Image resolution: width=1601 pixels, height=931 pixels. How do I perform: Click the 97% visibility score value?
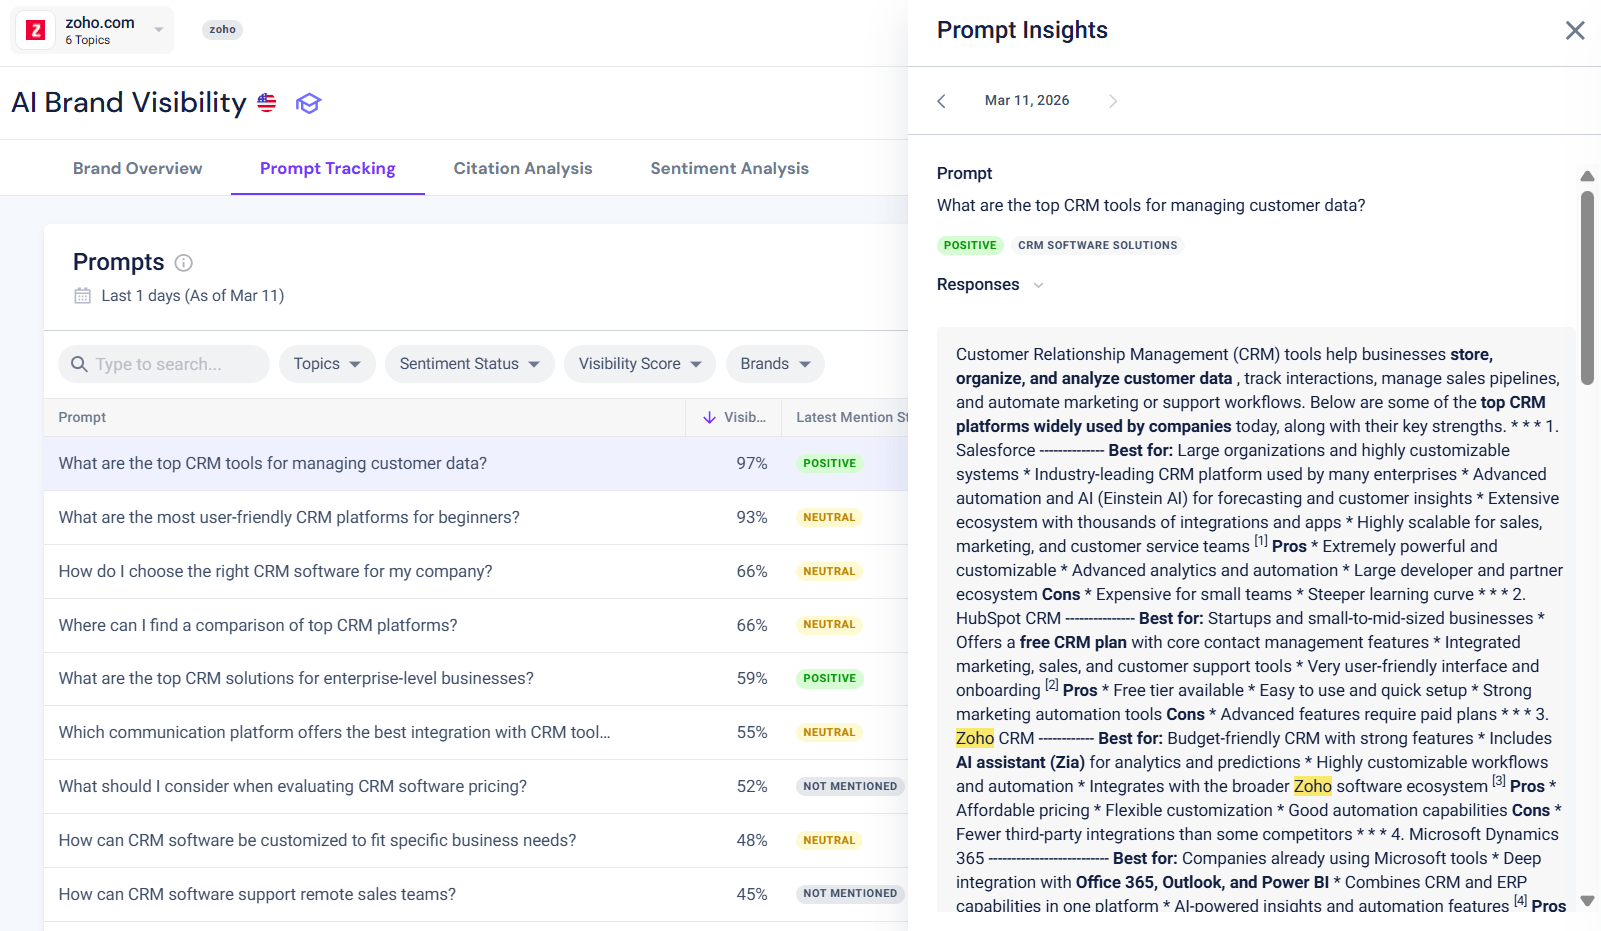752,463
